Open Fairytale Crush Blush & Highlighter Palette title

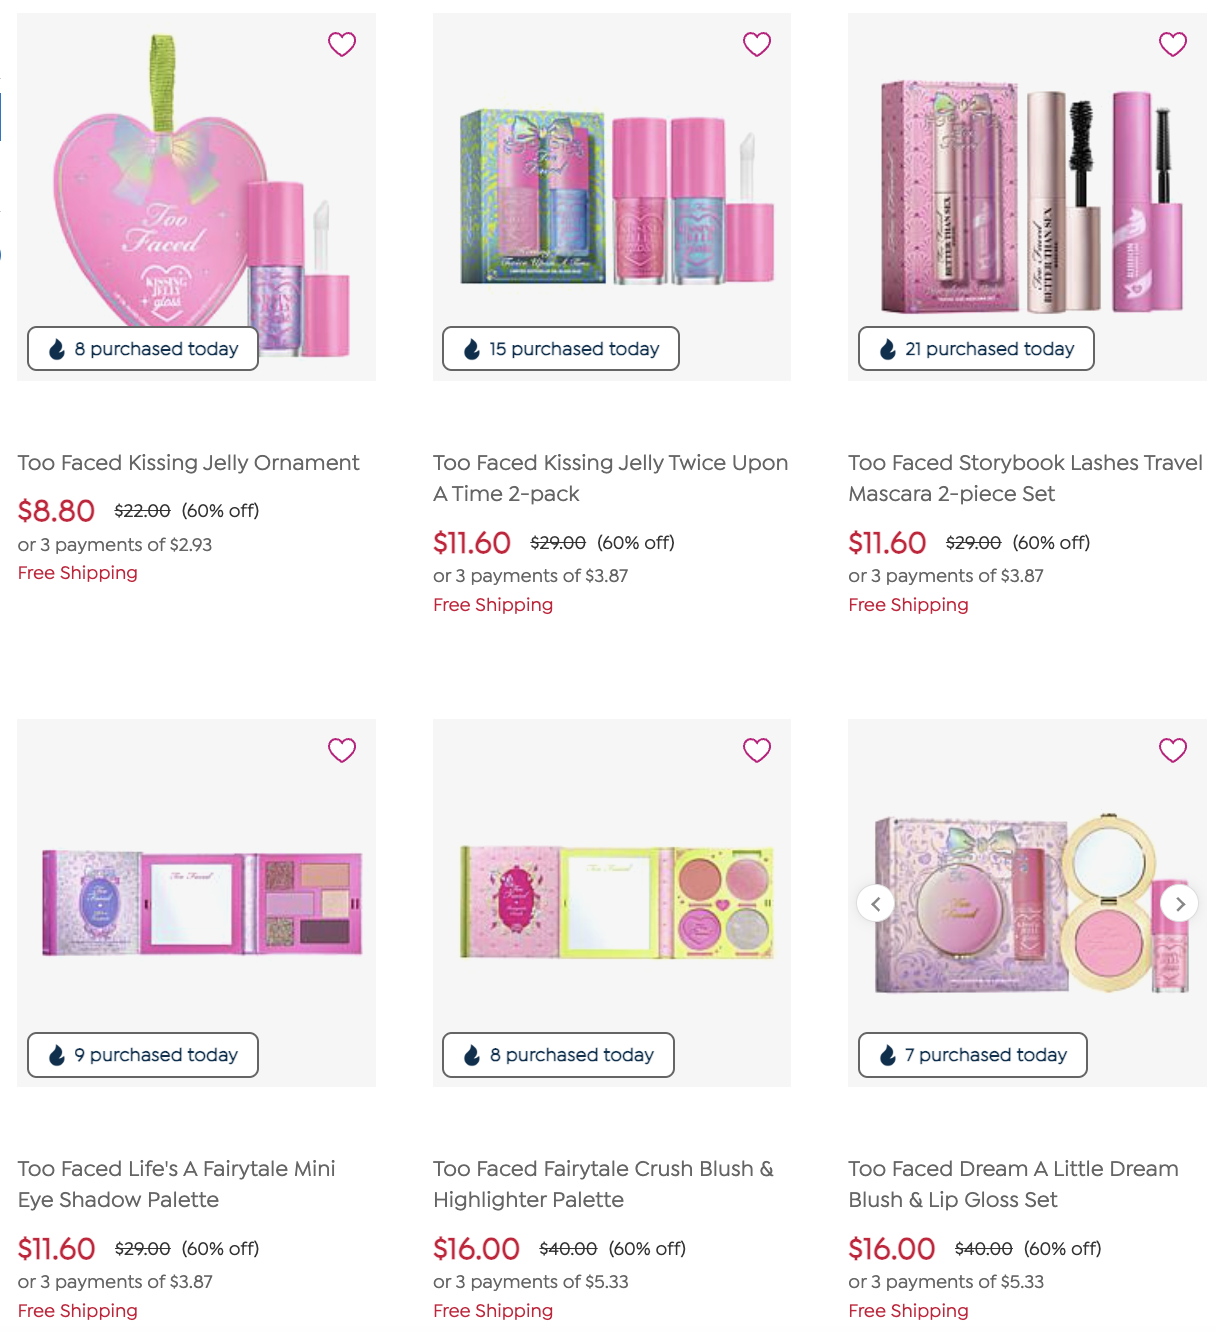[603, 1184]
